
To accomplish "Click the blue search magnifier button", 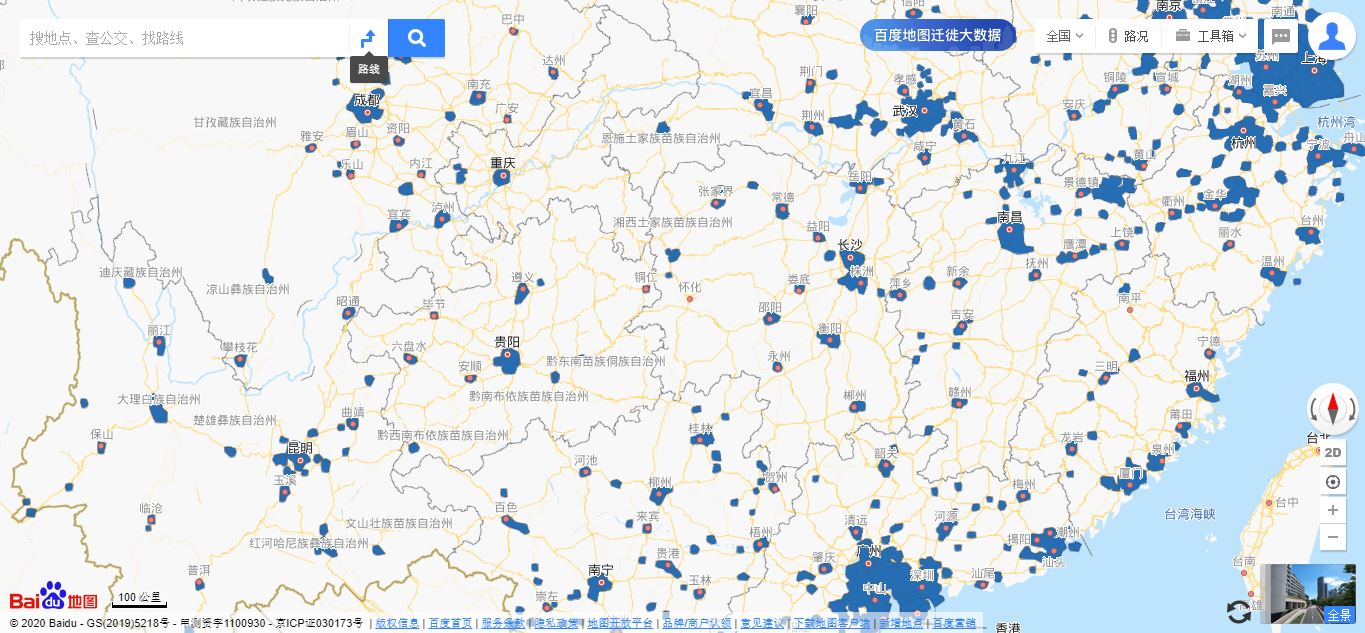I will point(416,39).
